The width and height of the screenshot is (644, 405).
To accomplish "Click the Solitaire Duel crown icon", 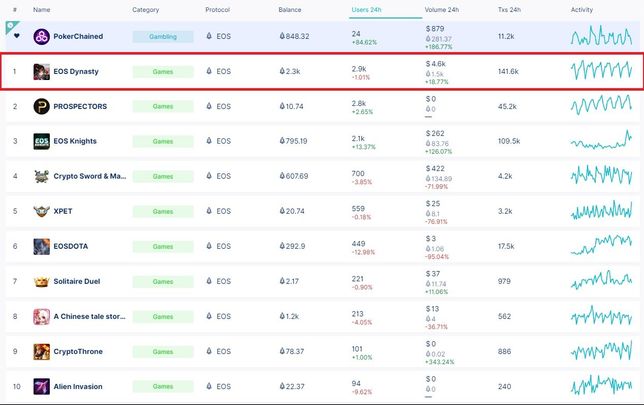I will point(41,281).
